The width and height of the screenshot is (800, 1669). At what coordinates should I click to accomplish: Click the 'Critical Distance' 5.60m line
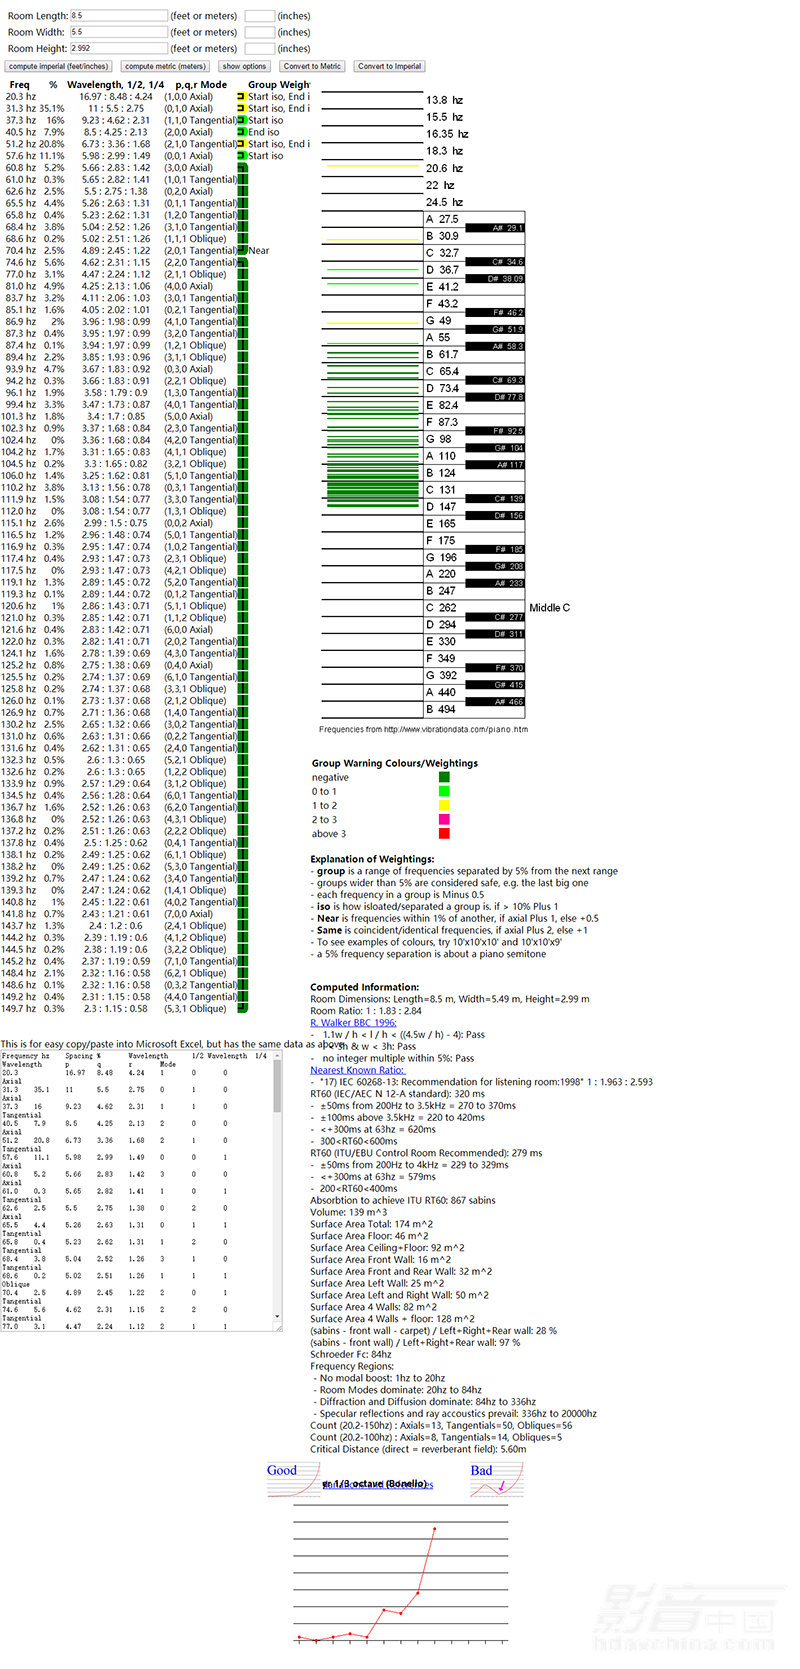[418, 1449]
